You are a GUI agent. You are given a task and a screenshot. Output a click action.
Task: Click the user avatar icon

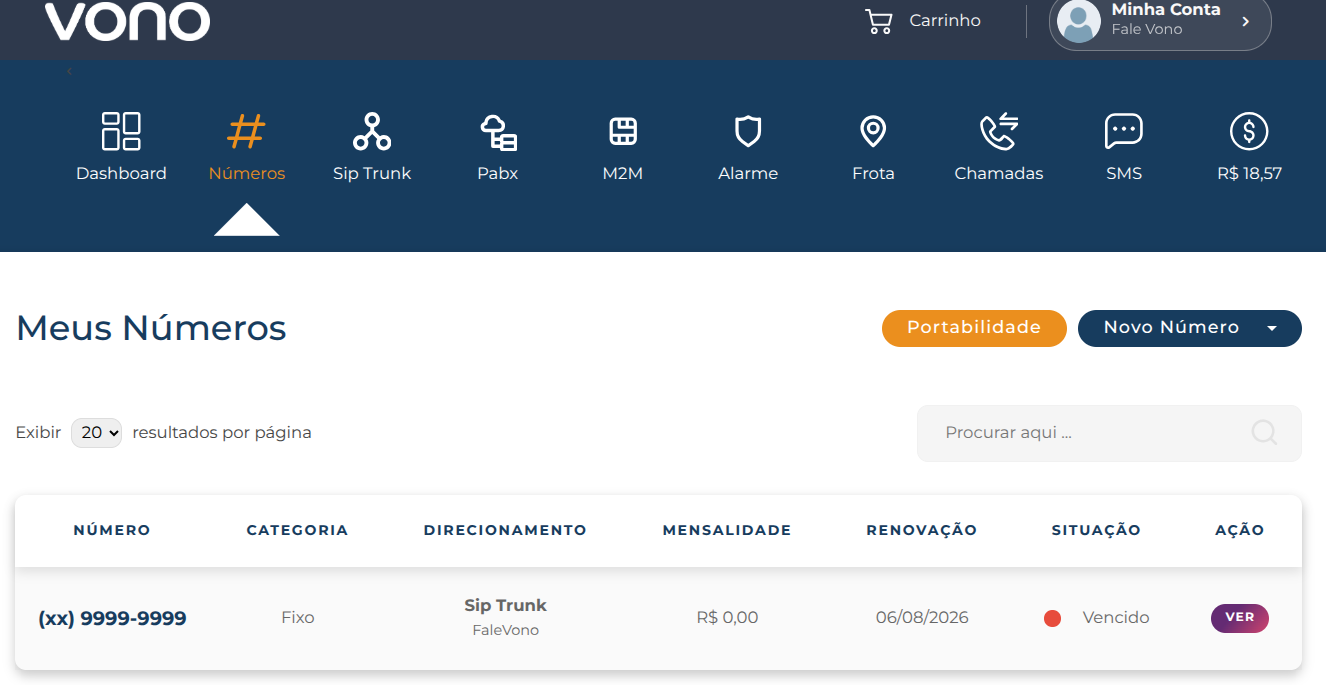pos(1079,21)
